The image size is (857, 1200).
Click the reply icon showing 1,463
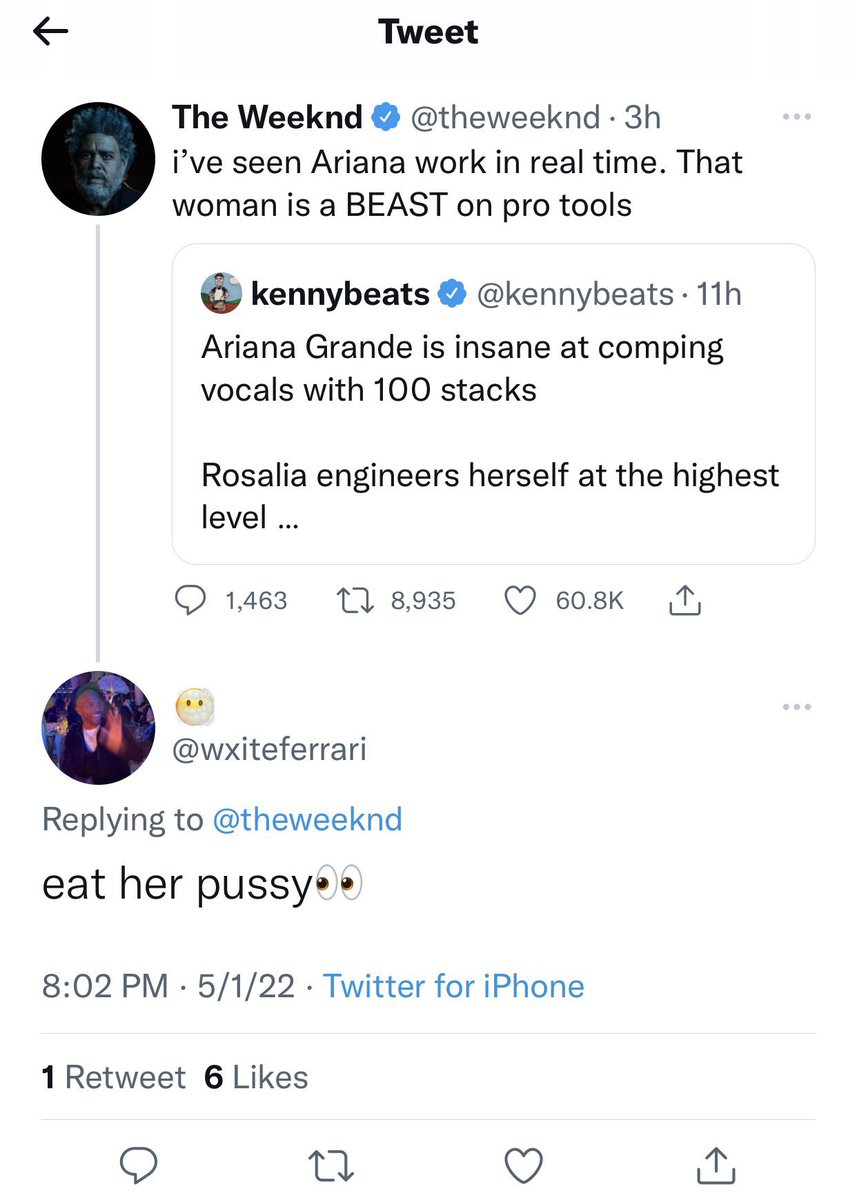tap(190, 600)
